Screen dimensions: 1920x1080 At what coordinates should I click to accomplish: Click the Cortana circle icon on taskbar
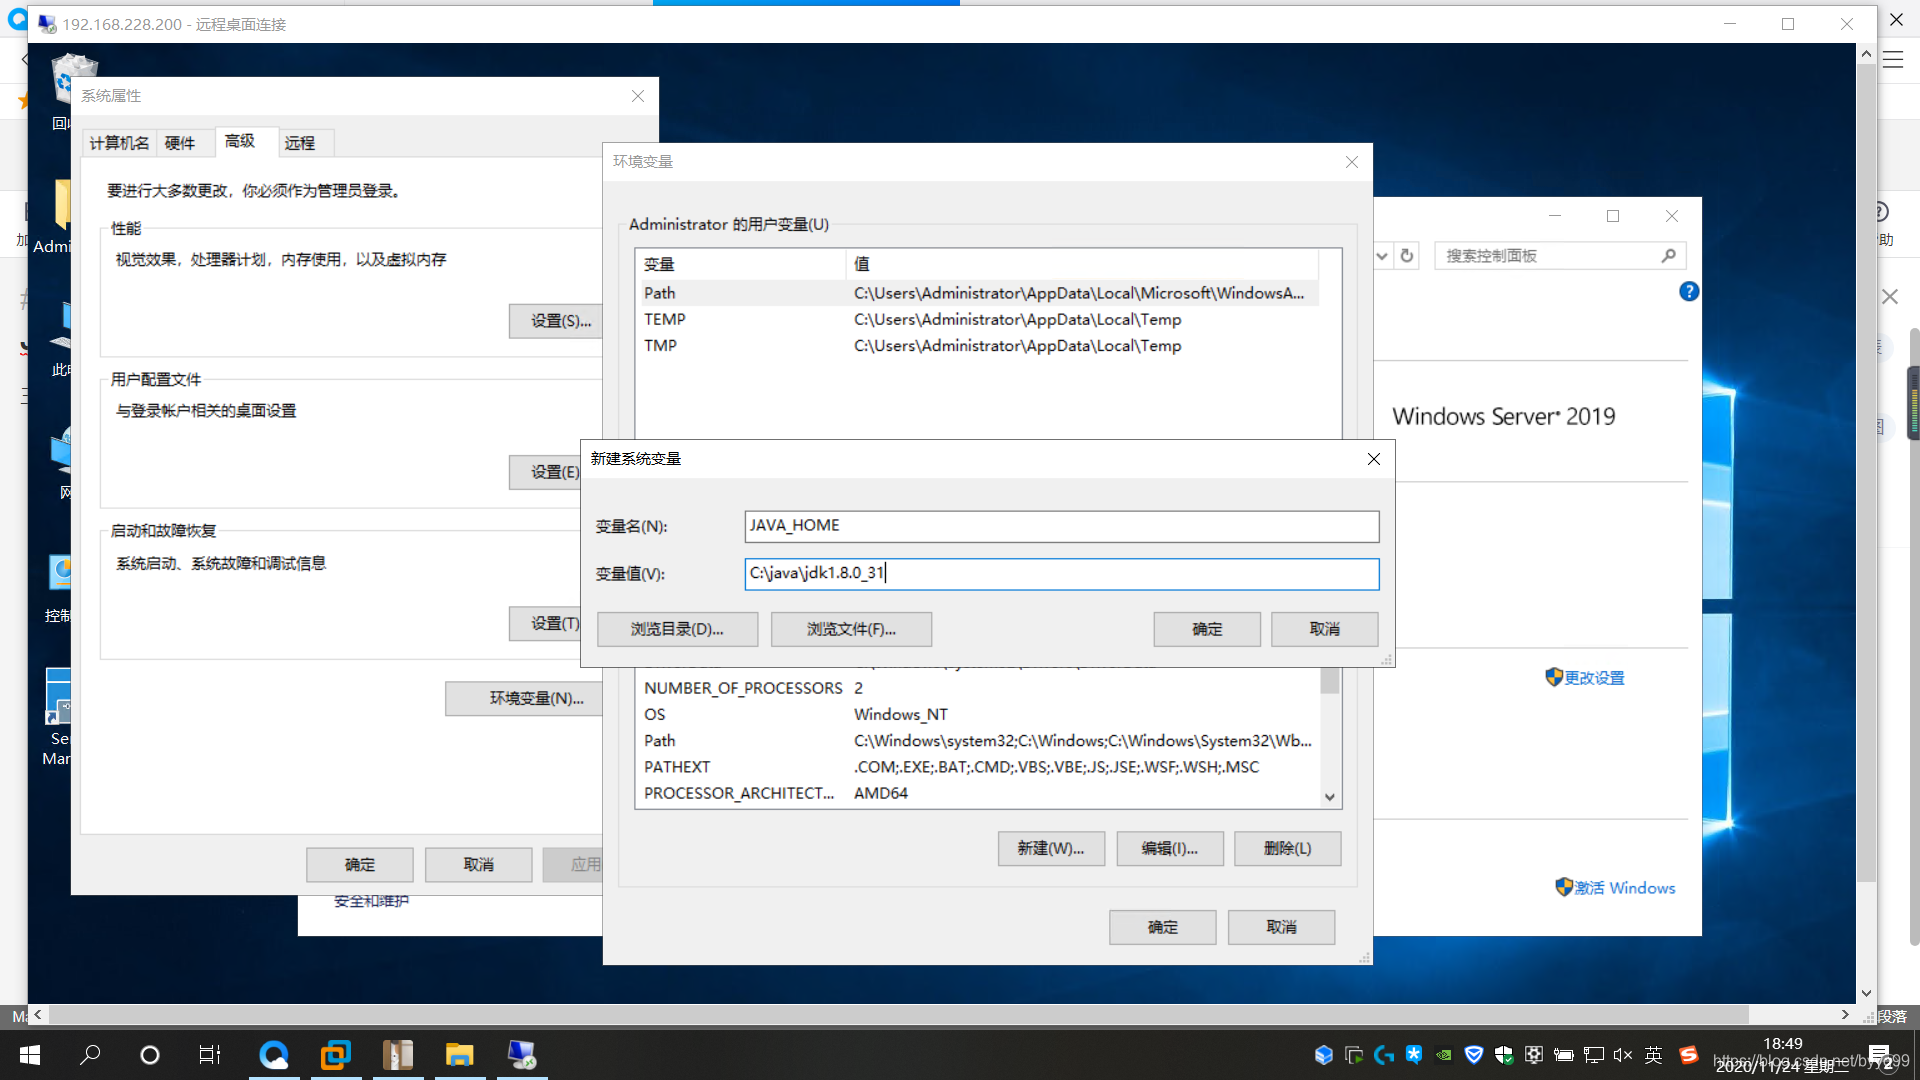point(150,1055)
